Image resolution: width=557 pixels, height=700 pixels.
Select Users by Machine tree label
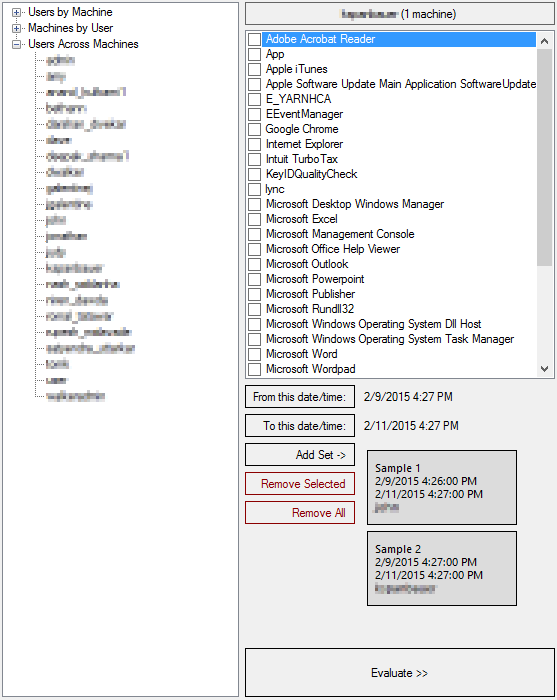pyautogui.click(x=70, y=12)
